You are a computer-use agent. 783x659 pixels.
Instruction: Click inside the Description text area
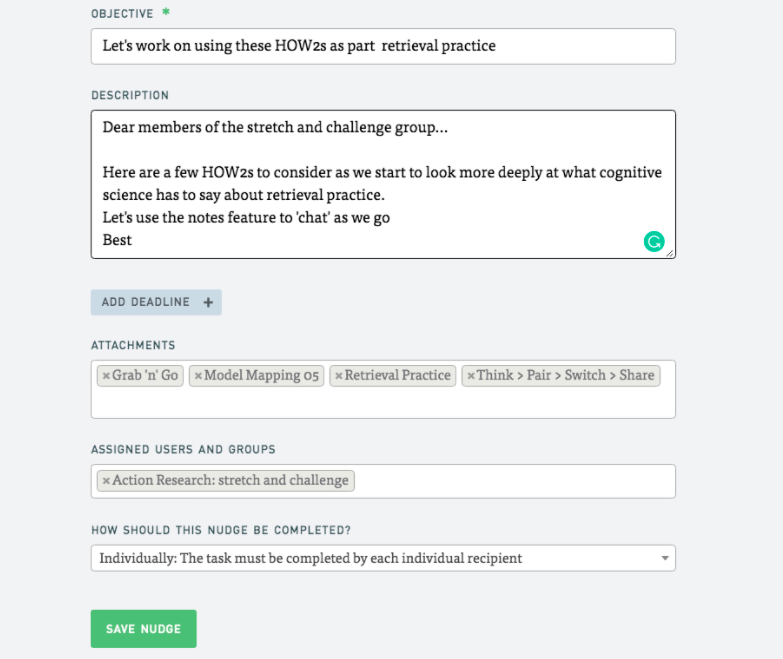pos(383,184)
